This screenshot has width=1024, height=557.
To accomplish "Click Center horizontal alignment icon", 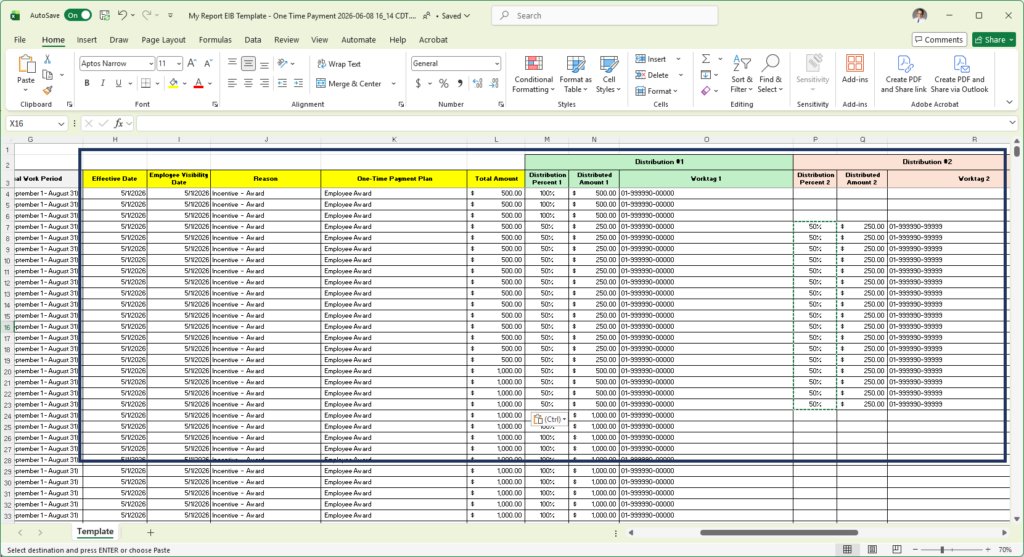I will (x=248, y=84).
